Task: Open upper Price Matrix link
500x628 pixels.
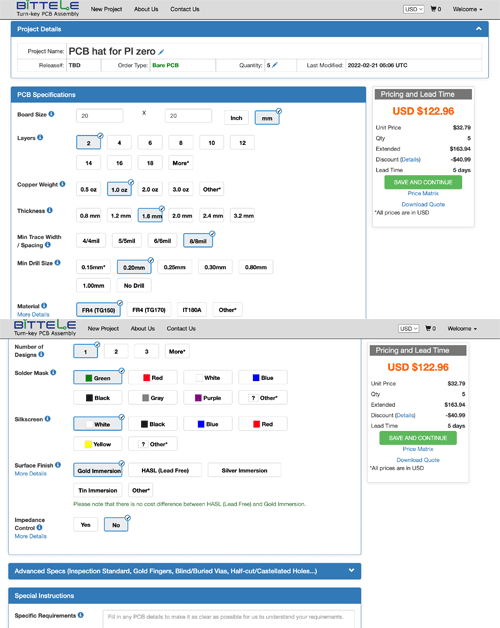Action: (423, 193)
